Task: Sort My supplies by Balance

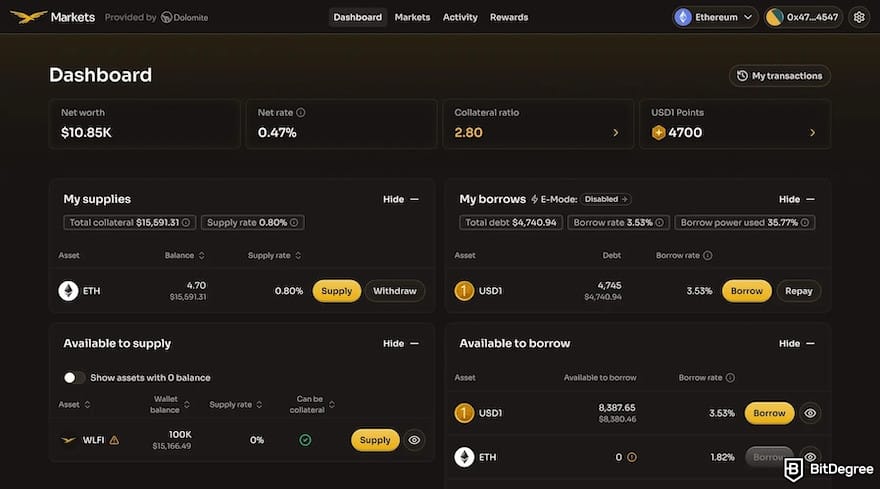Action: tap(185, 255)
